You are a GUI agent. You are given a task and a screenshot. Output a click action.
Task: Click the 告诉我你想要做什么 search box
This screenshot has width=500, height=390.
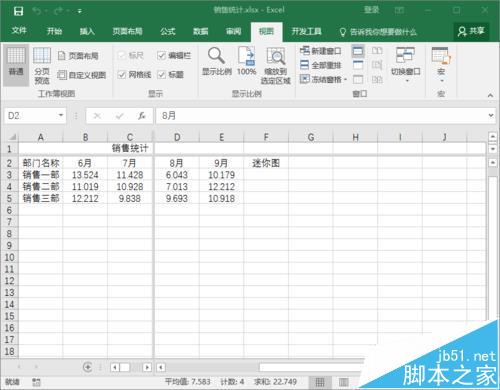pos(378,32)
